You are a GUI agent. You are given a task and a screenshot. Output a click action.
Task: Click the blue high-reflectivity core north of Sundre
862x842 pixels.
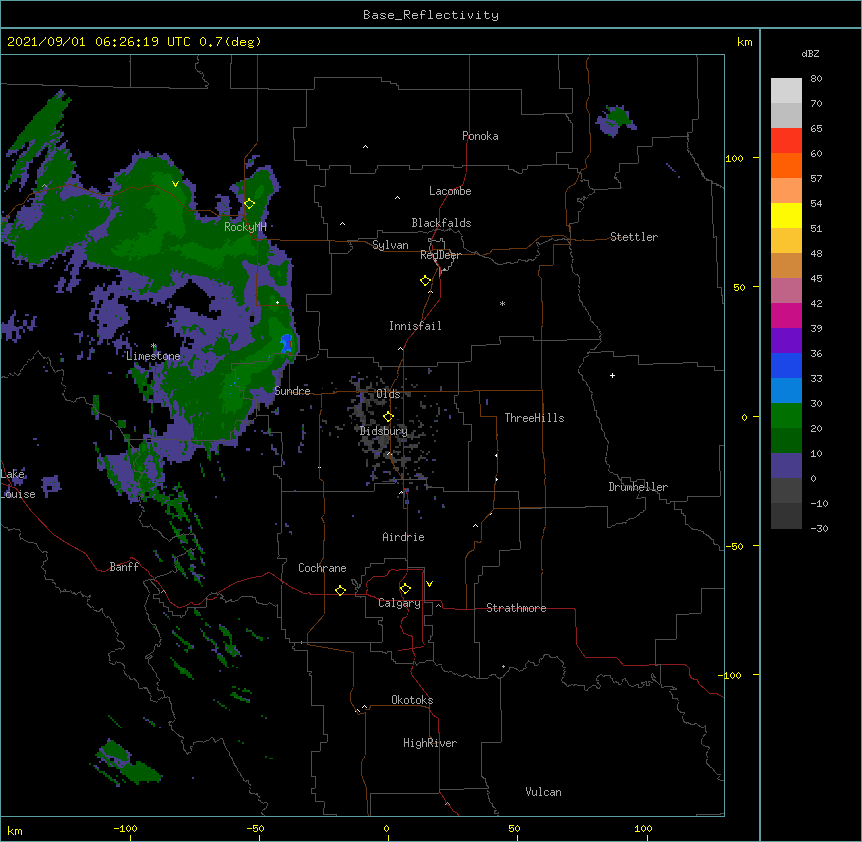point(286,344)
